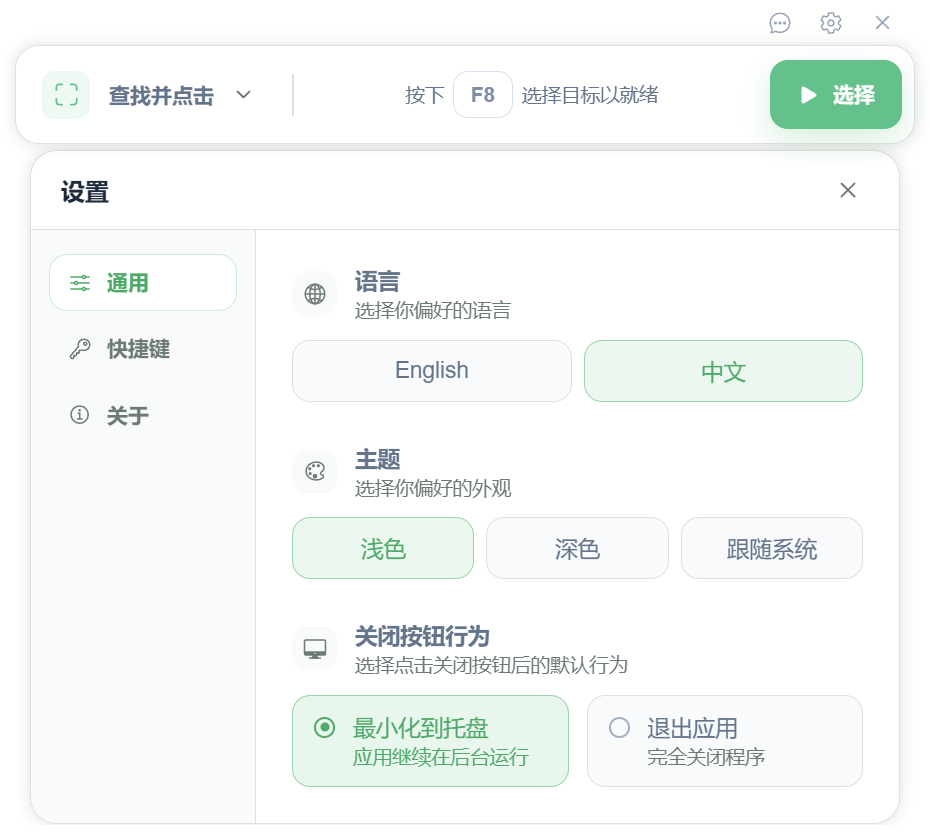This screenshot has width=930, height=836.
Task: Click the 查找并点击 mode label
Action: [x=161, y=95]
